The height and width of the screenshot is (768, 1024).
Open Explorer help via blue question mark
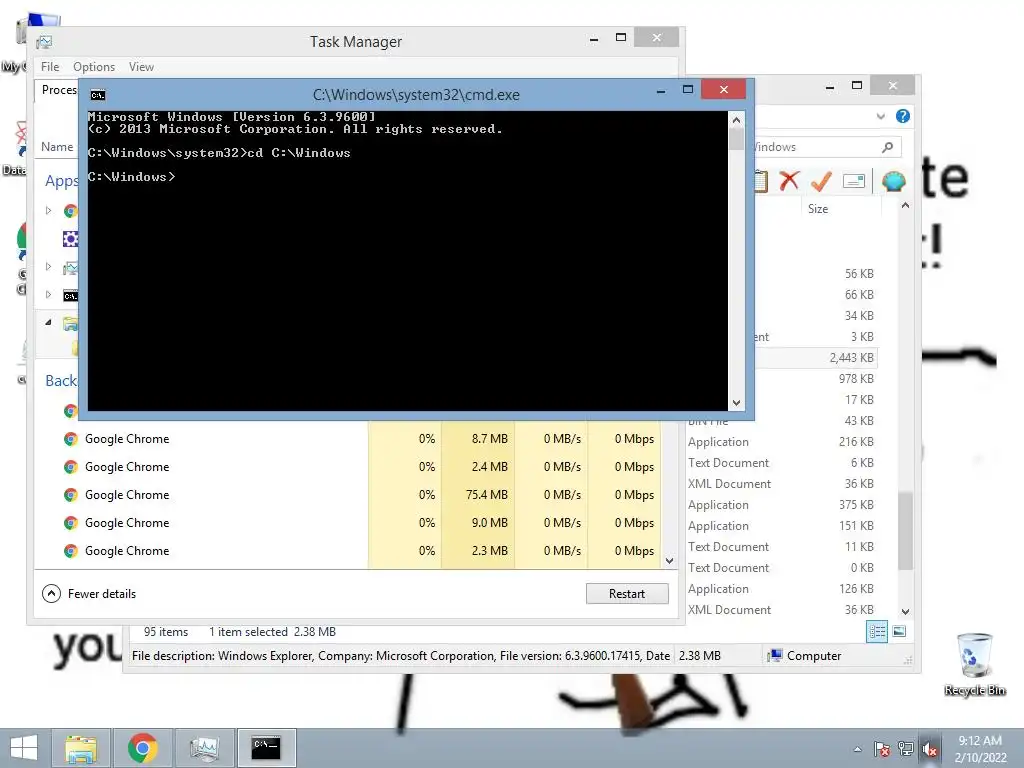[903, 116]
